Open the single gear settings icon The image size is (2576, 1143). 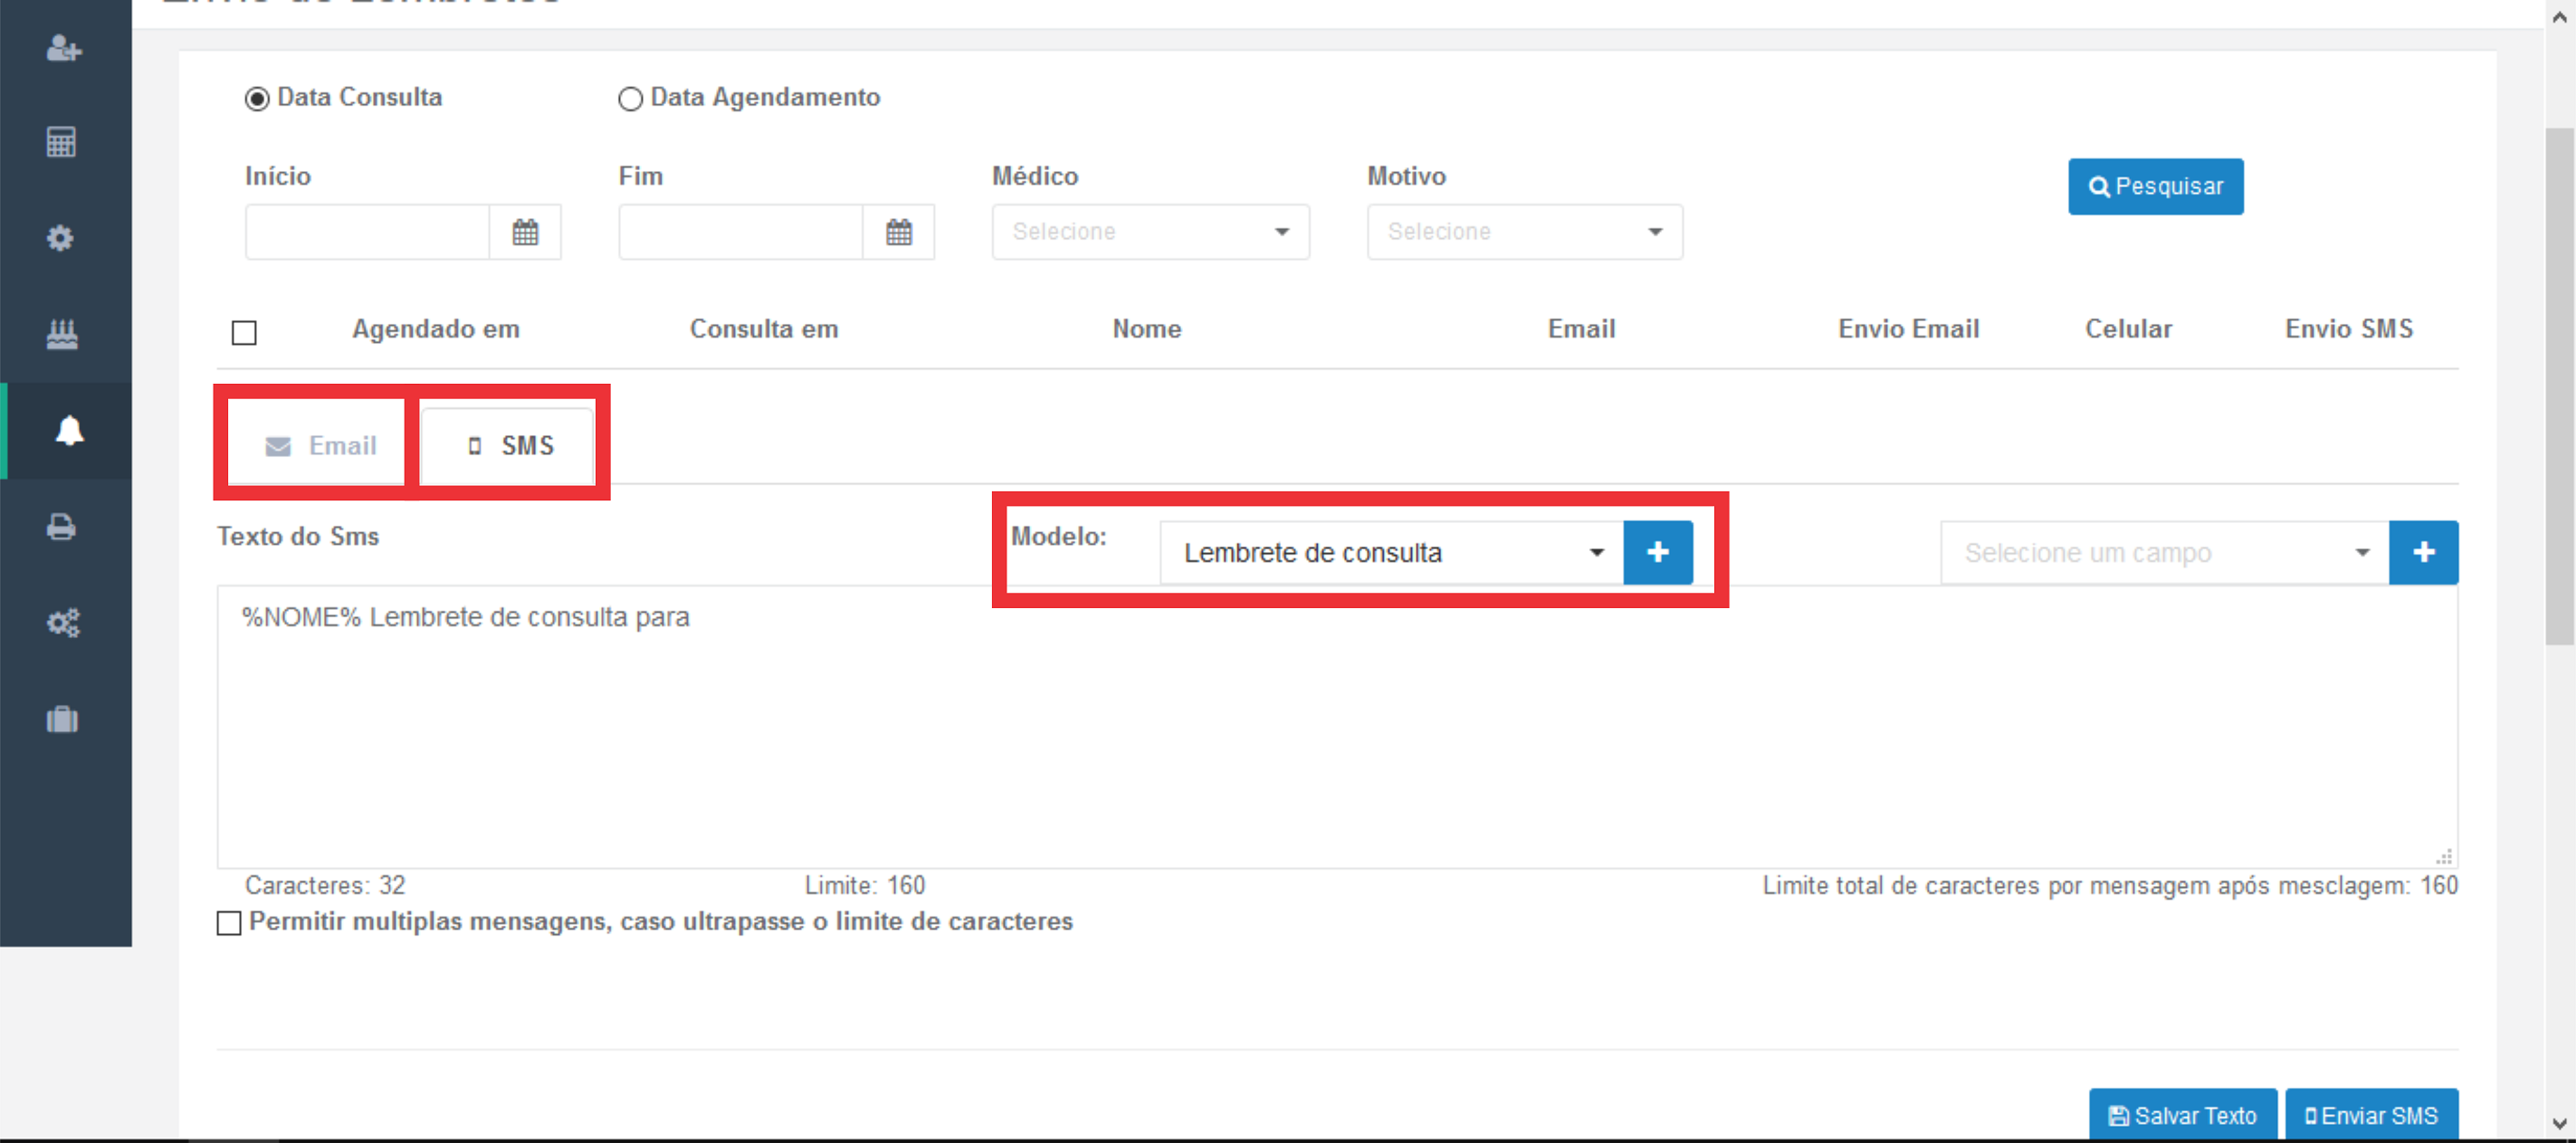[60, 238]
